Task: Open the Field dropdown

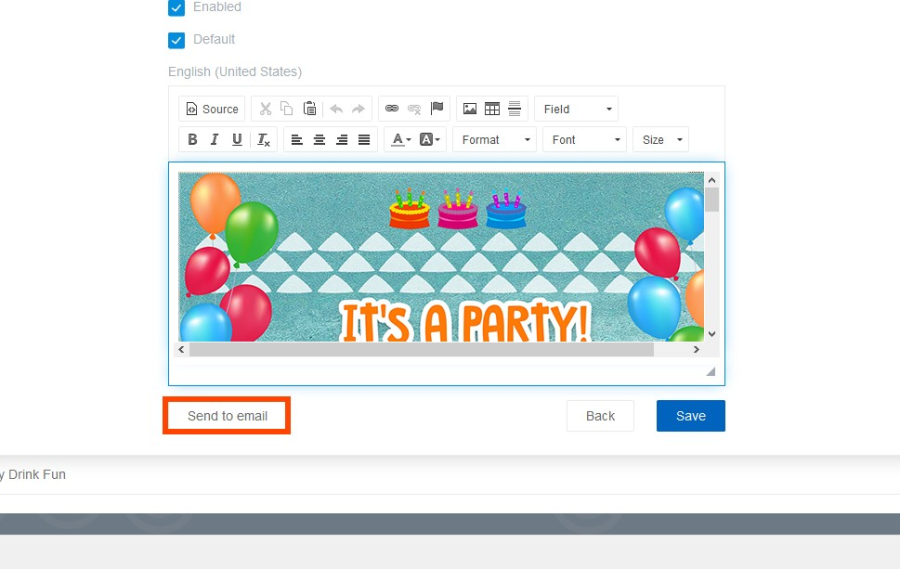Action: 576,109
